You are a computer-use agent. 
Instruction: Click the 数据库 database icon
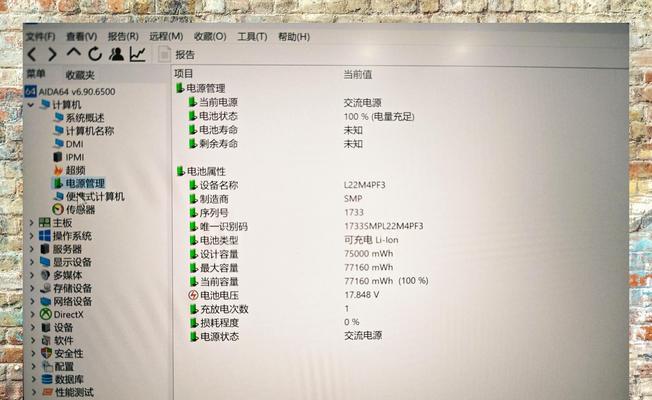pos(47,379)
